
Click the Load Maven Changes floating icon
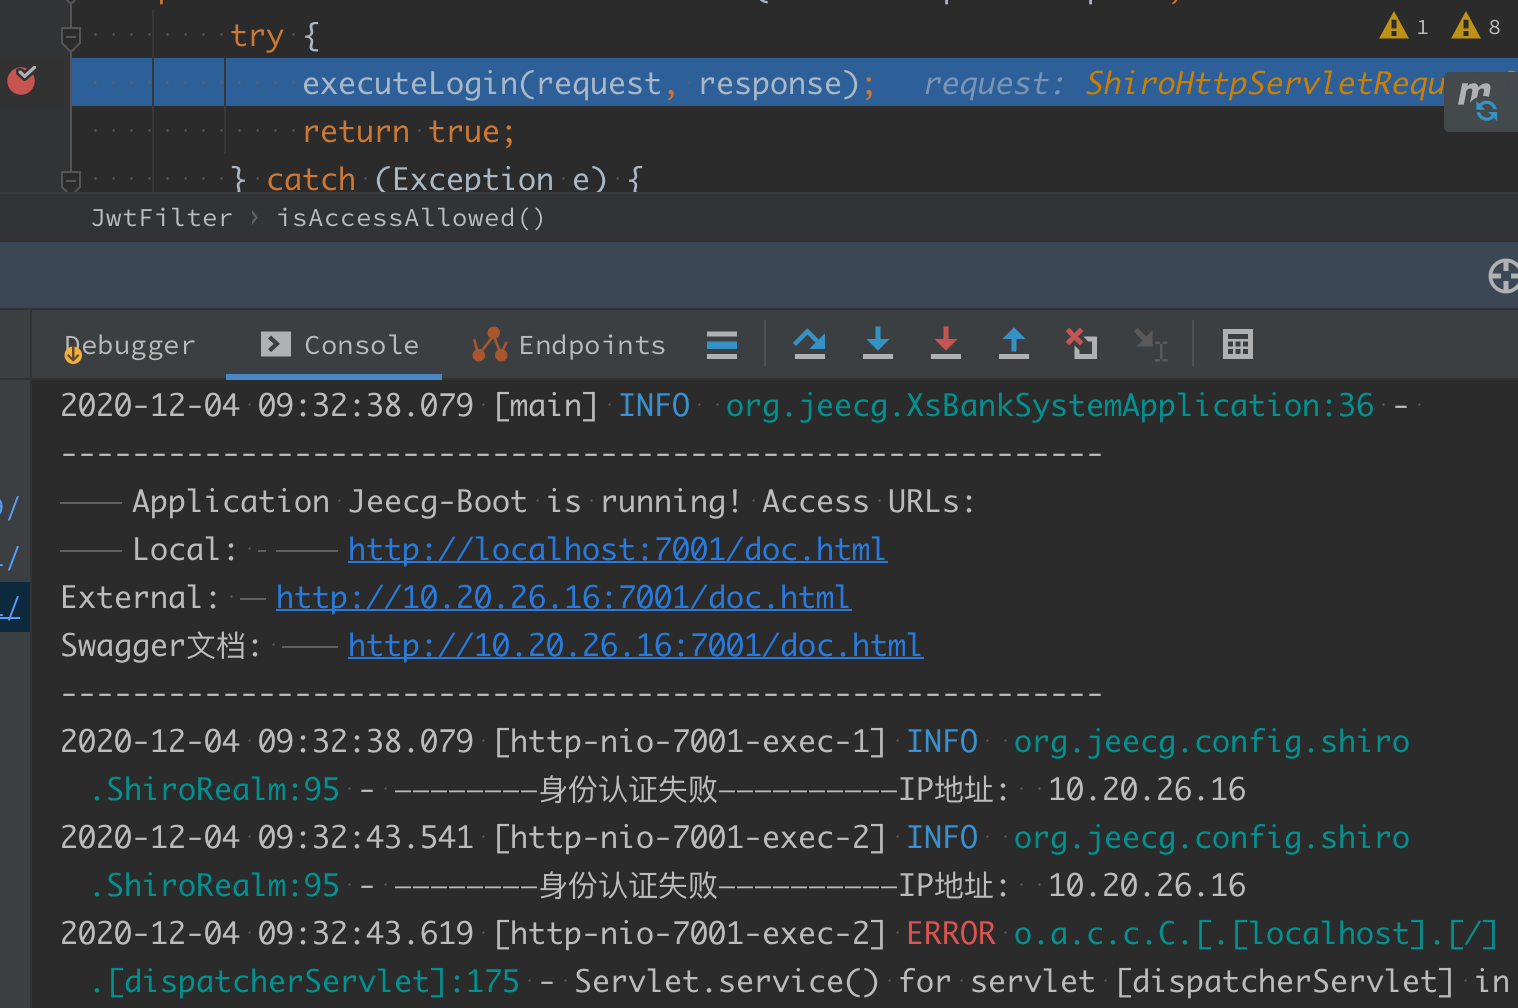point(1480,100)
